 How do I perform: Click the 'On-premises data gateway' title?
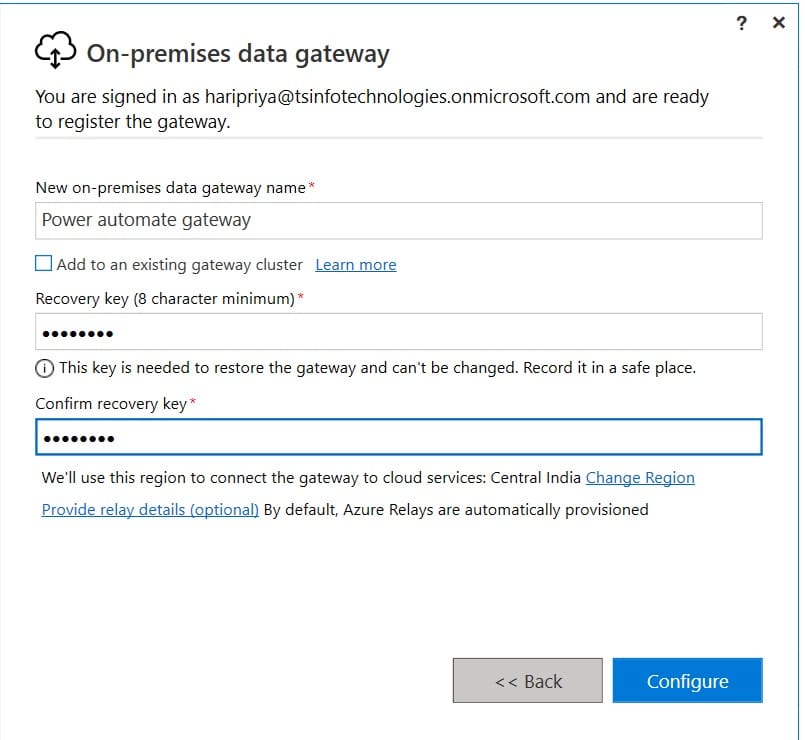pos(238,53)
